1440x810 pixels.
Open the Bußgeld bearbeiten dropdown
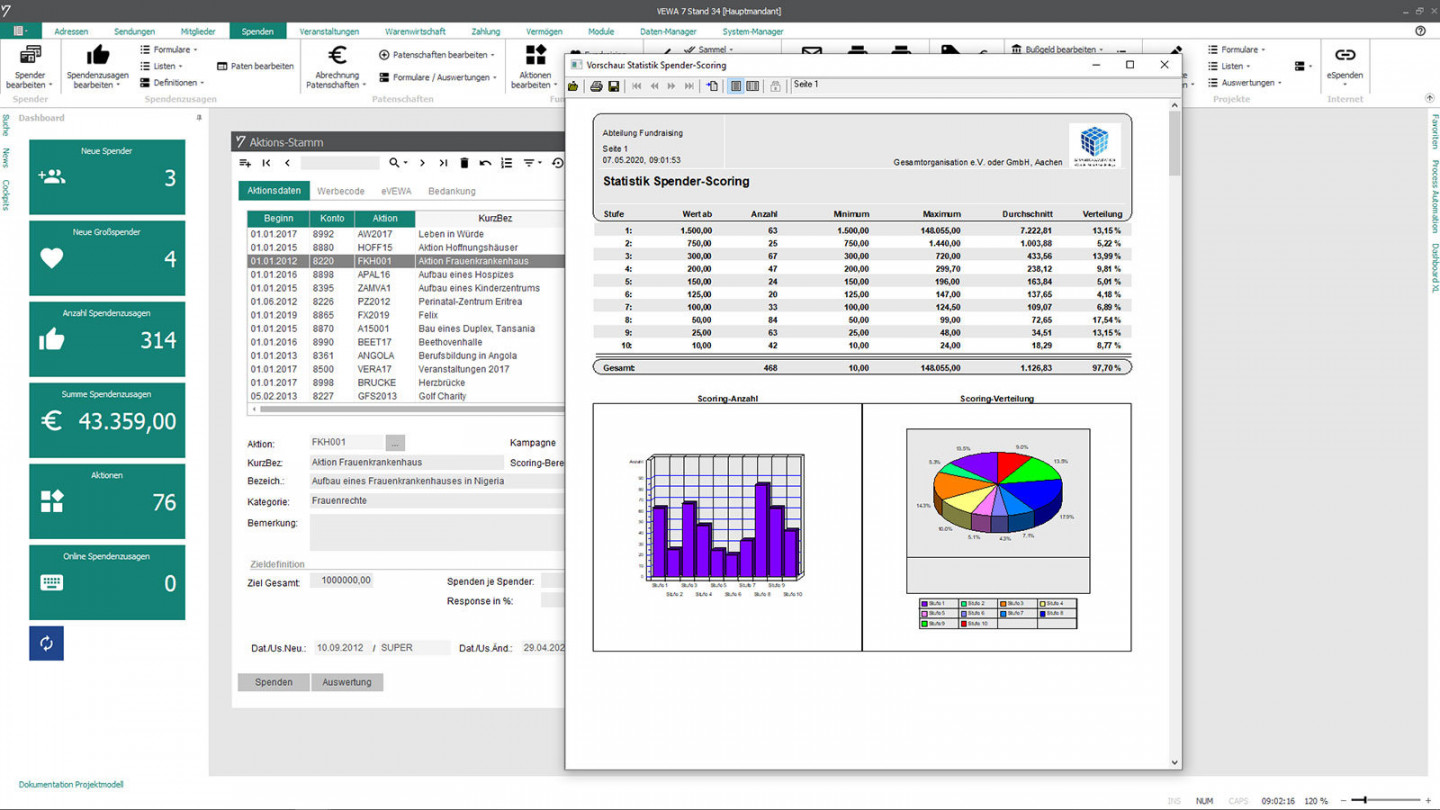(x=1057, y=49)
